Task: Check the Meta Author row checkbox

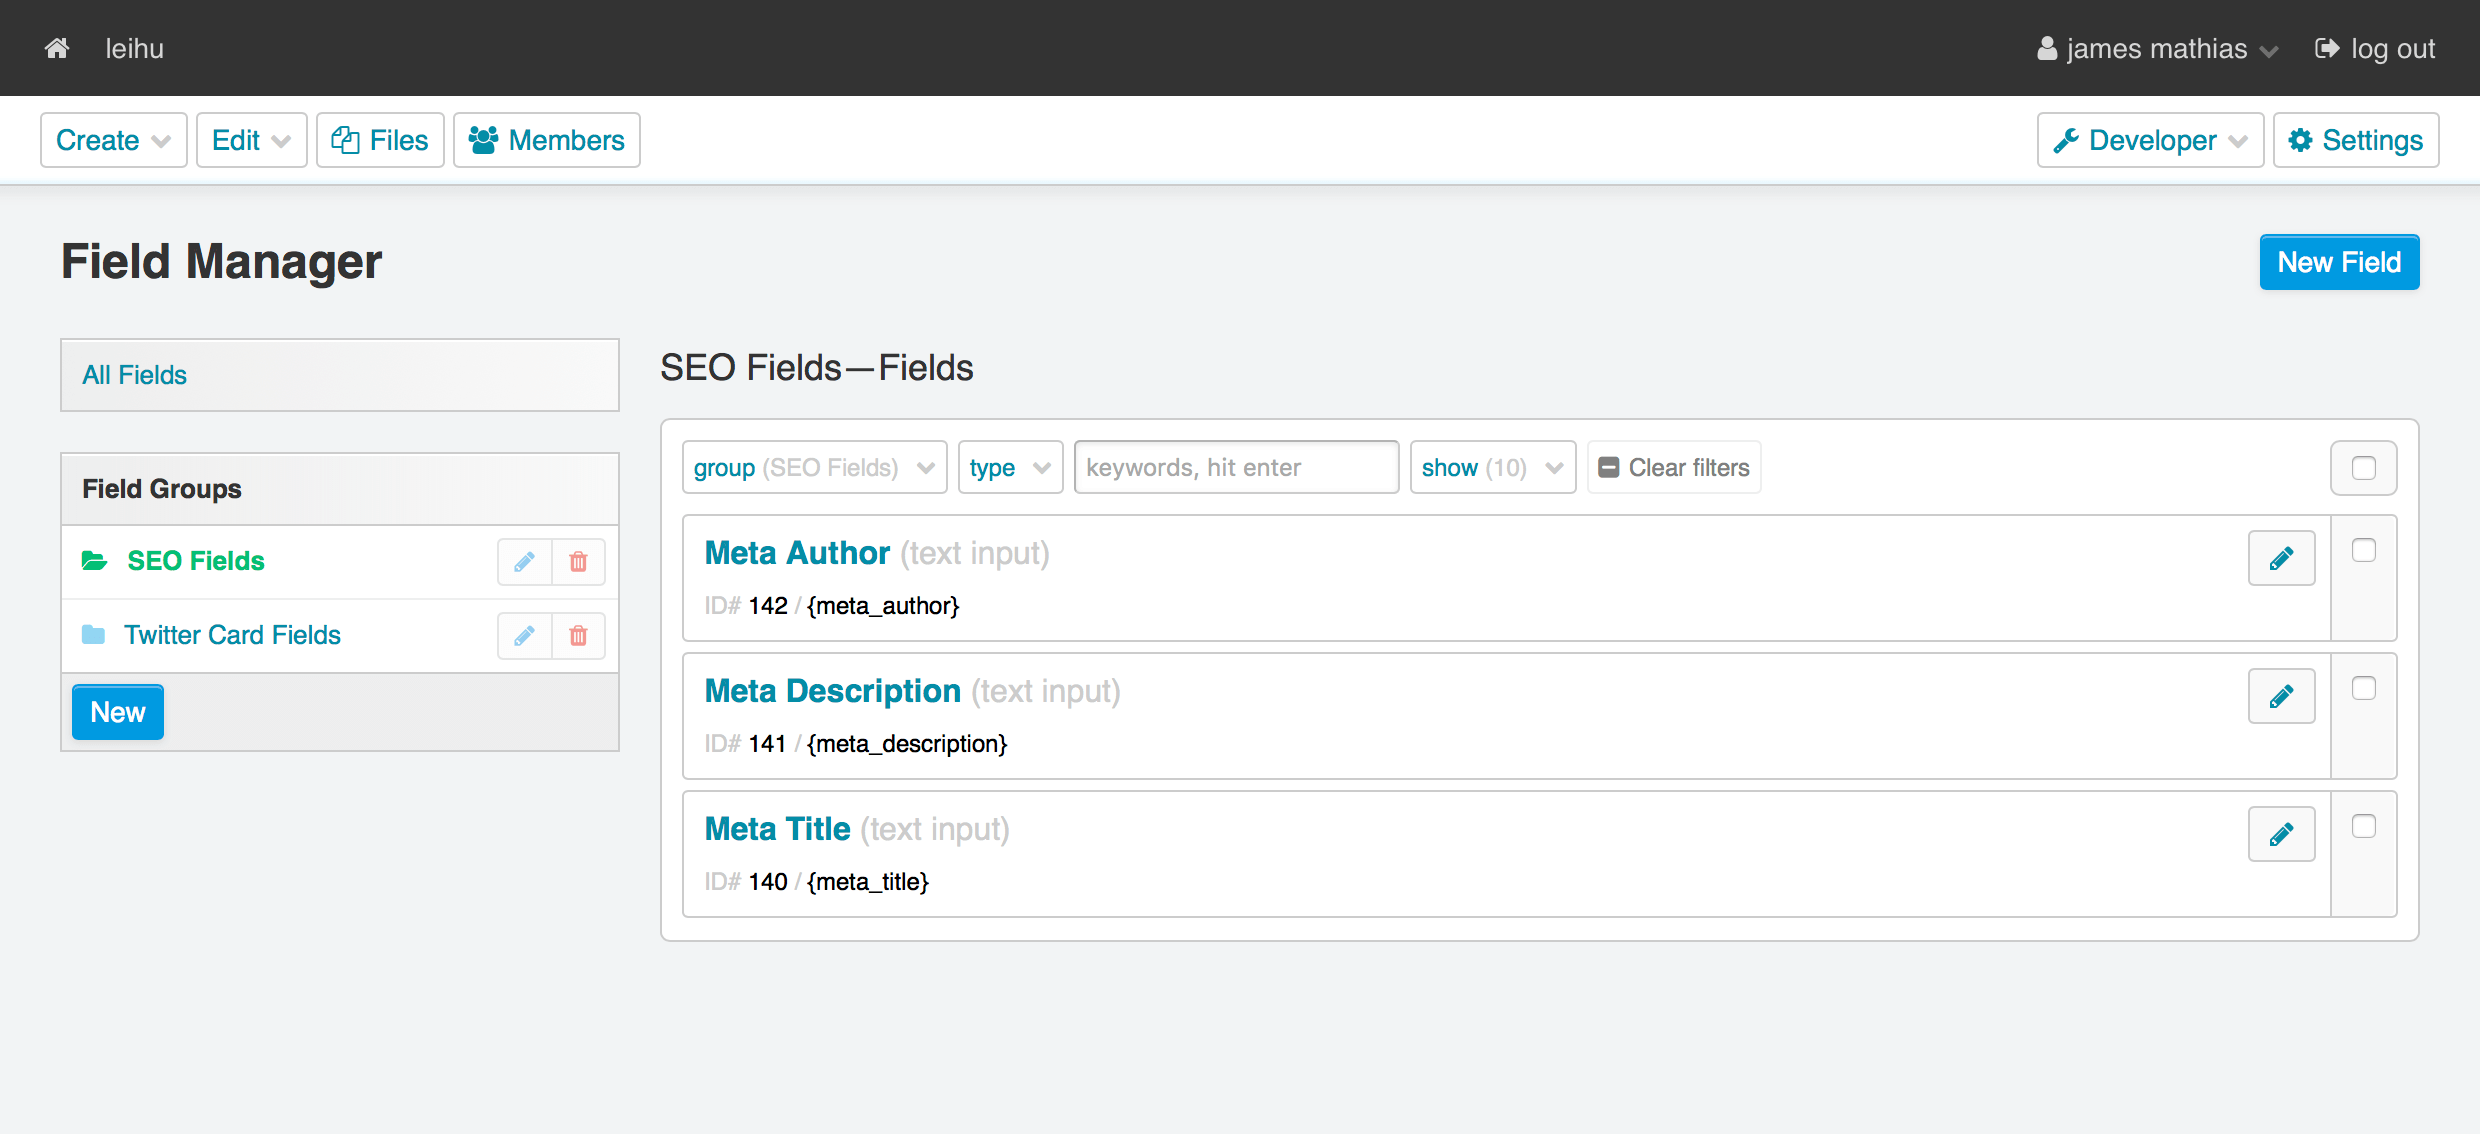Action: click(2363, 551)
